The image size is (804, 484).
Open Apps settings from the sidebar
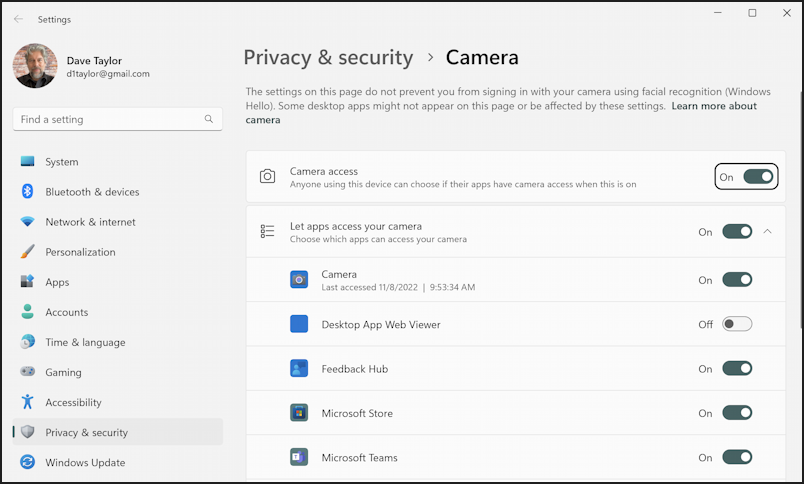(117, 282)
